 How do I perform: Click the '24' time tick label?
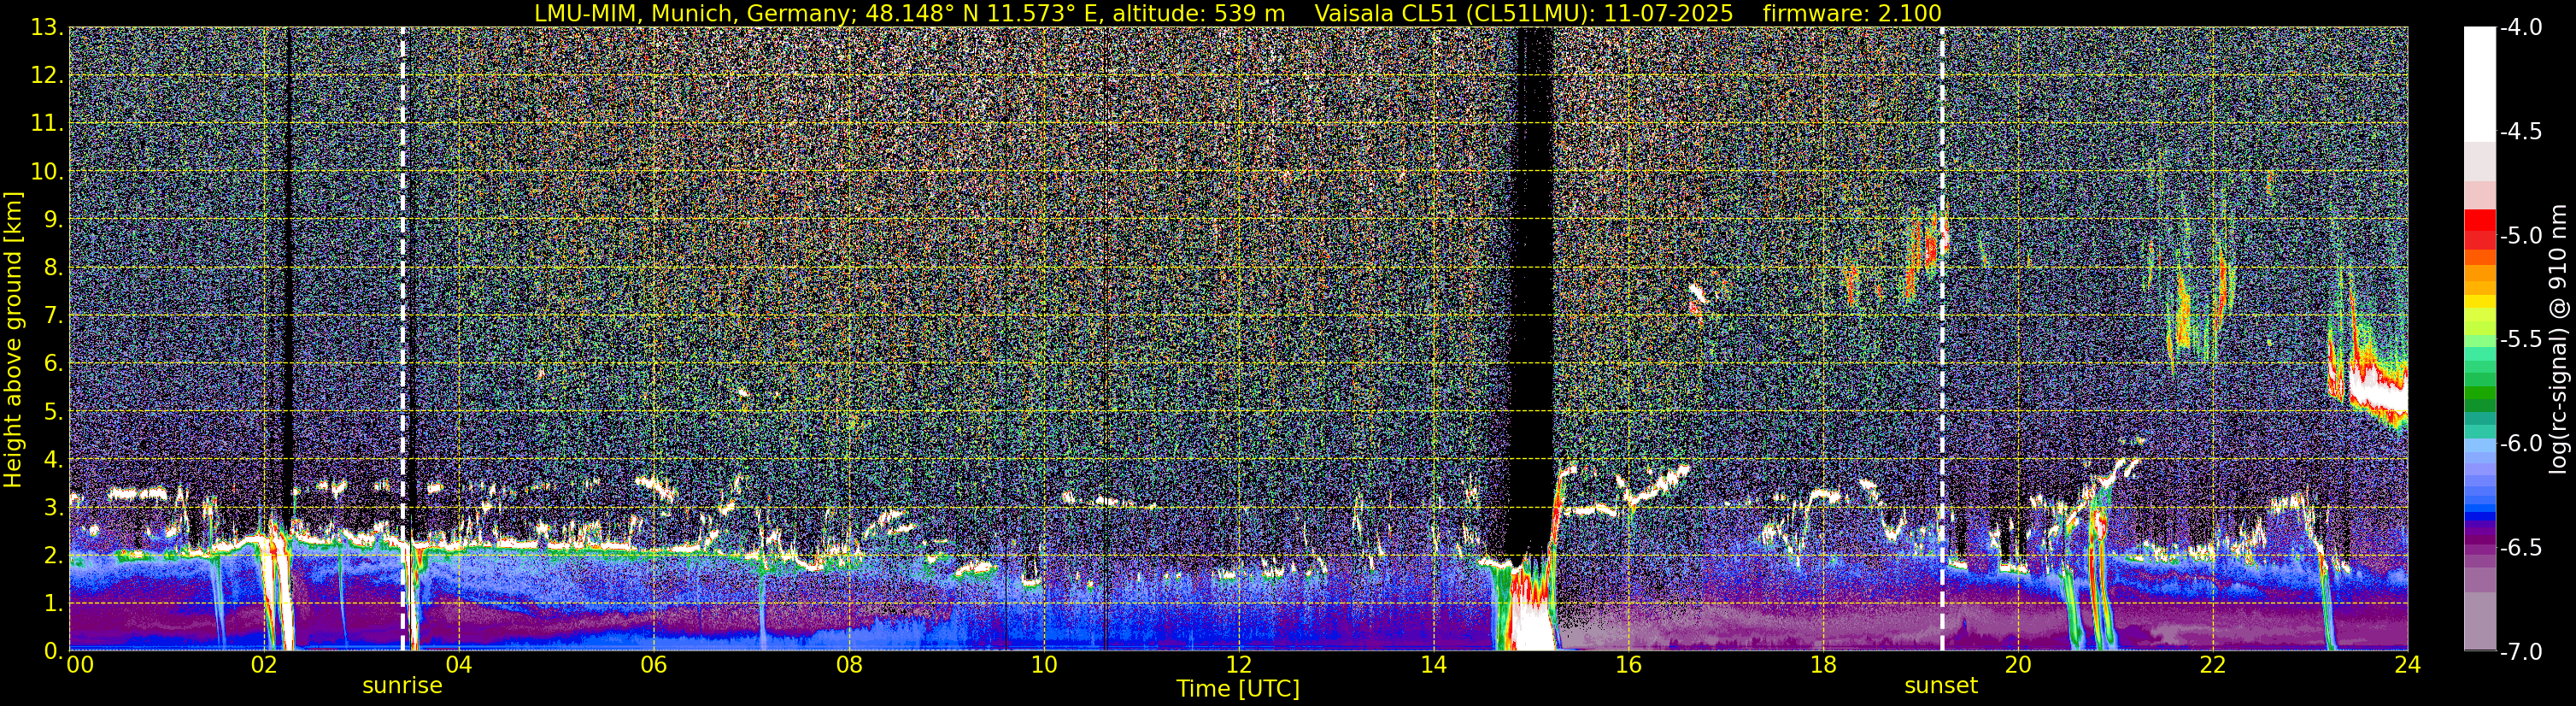(2408, 665)
